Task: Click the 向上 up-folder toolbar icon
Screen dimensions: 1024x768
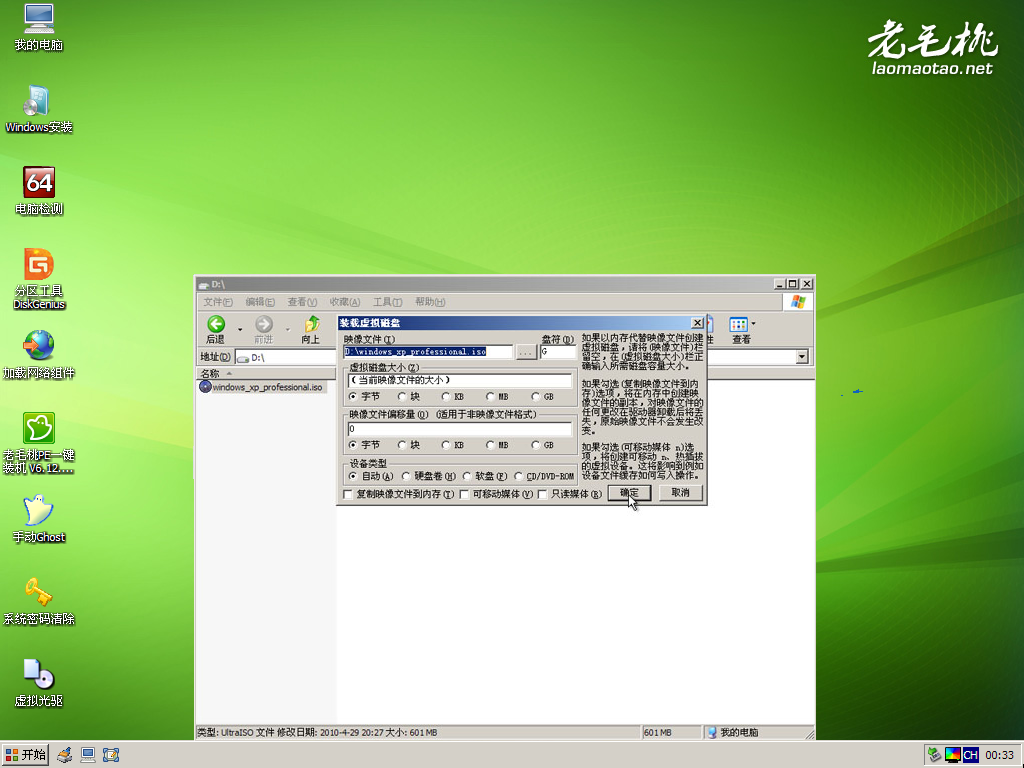Action: 311,329
